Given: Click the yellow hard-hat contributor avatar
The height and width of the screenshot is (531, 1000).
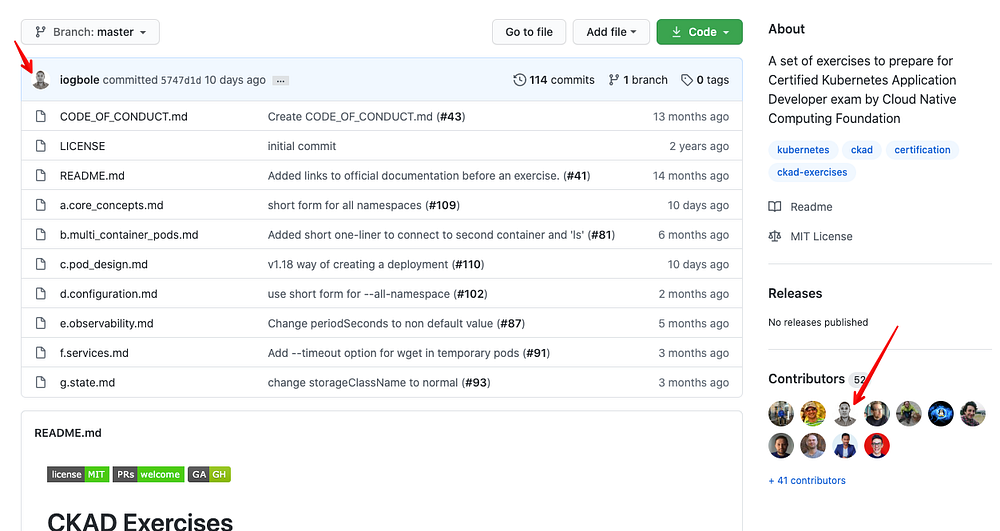Looking at the screenshot, I should 813,414.
